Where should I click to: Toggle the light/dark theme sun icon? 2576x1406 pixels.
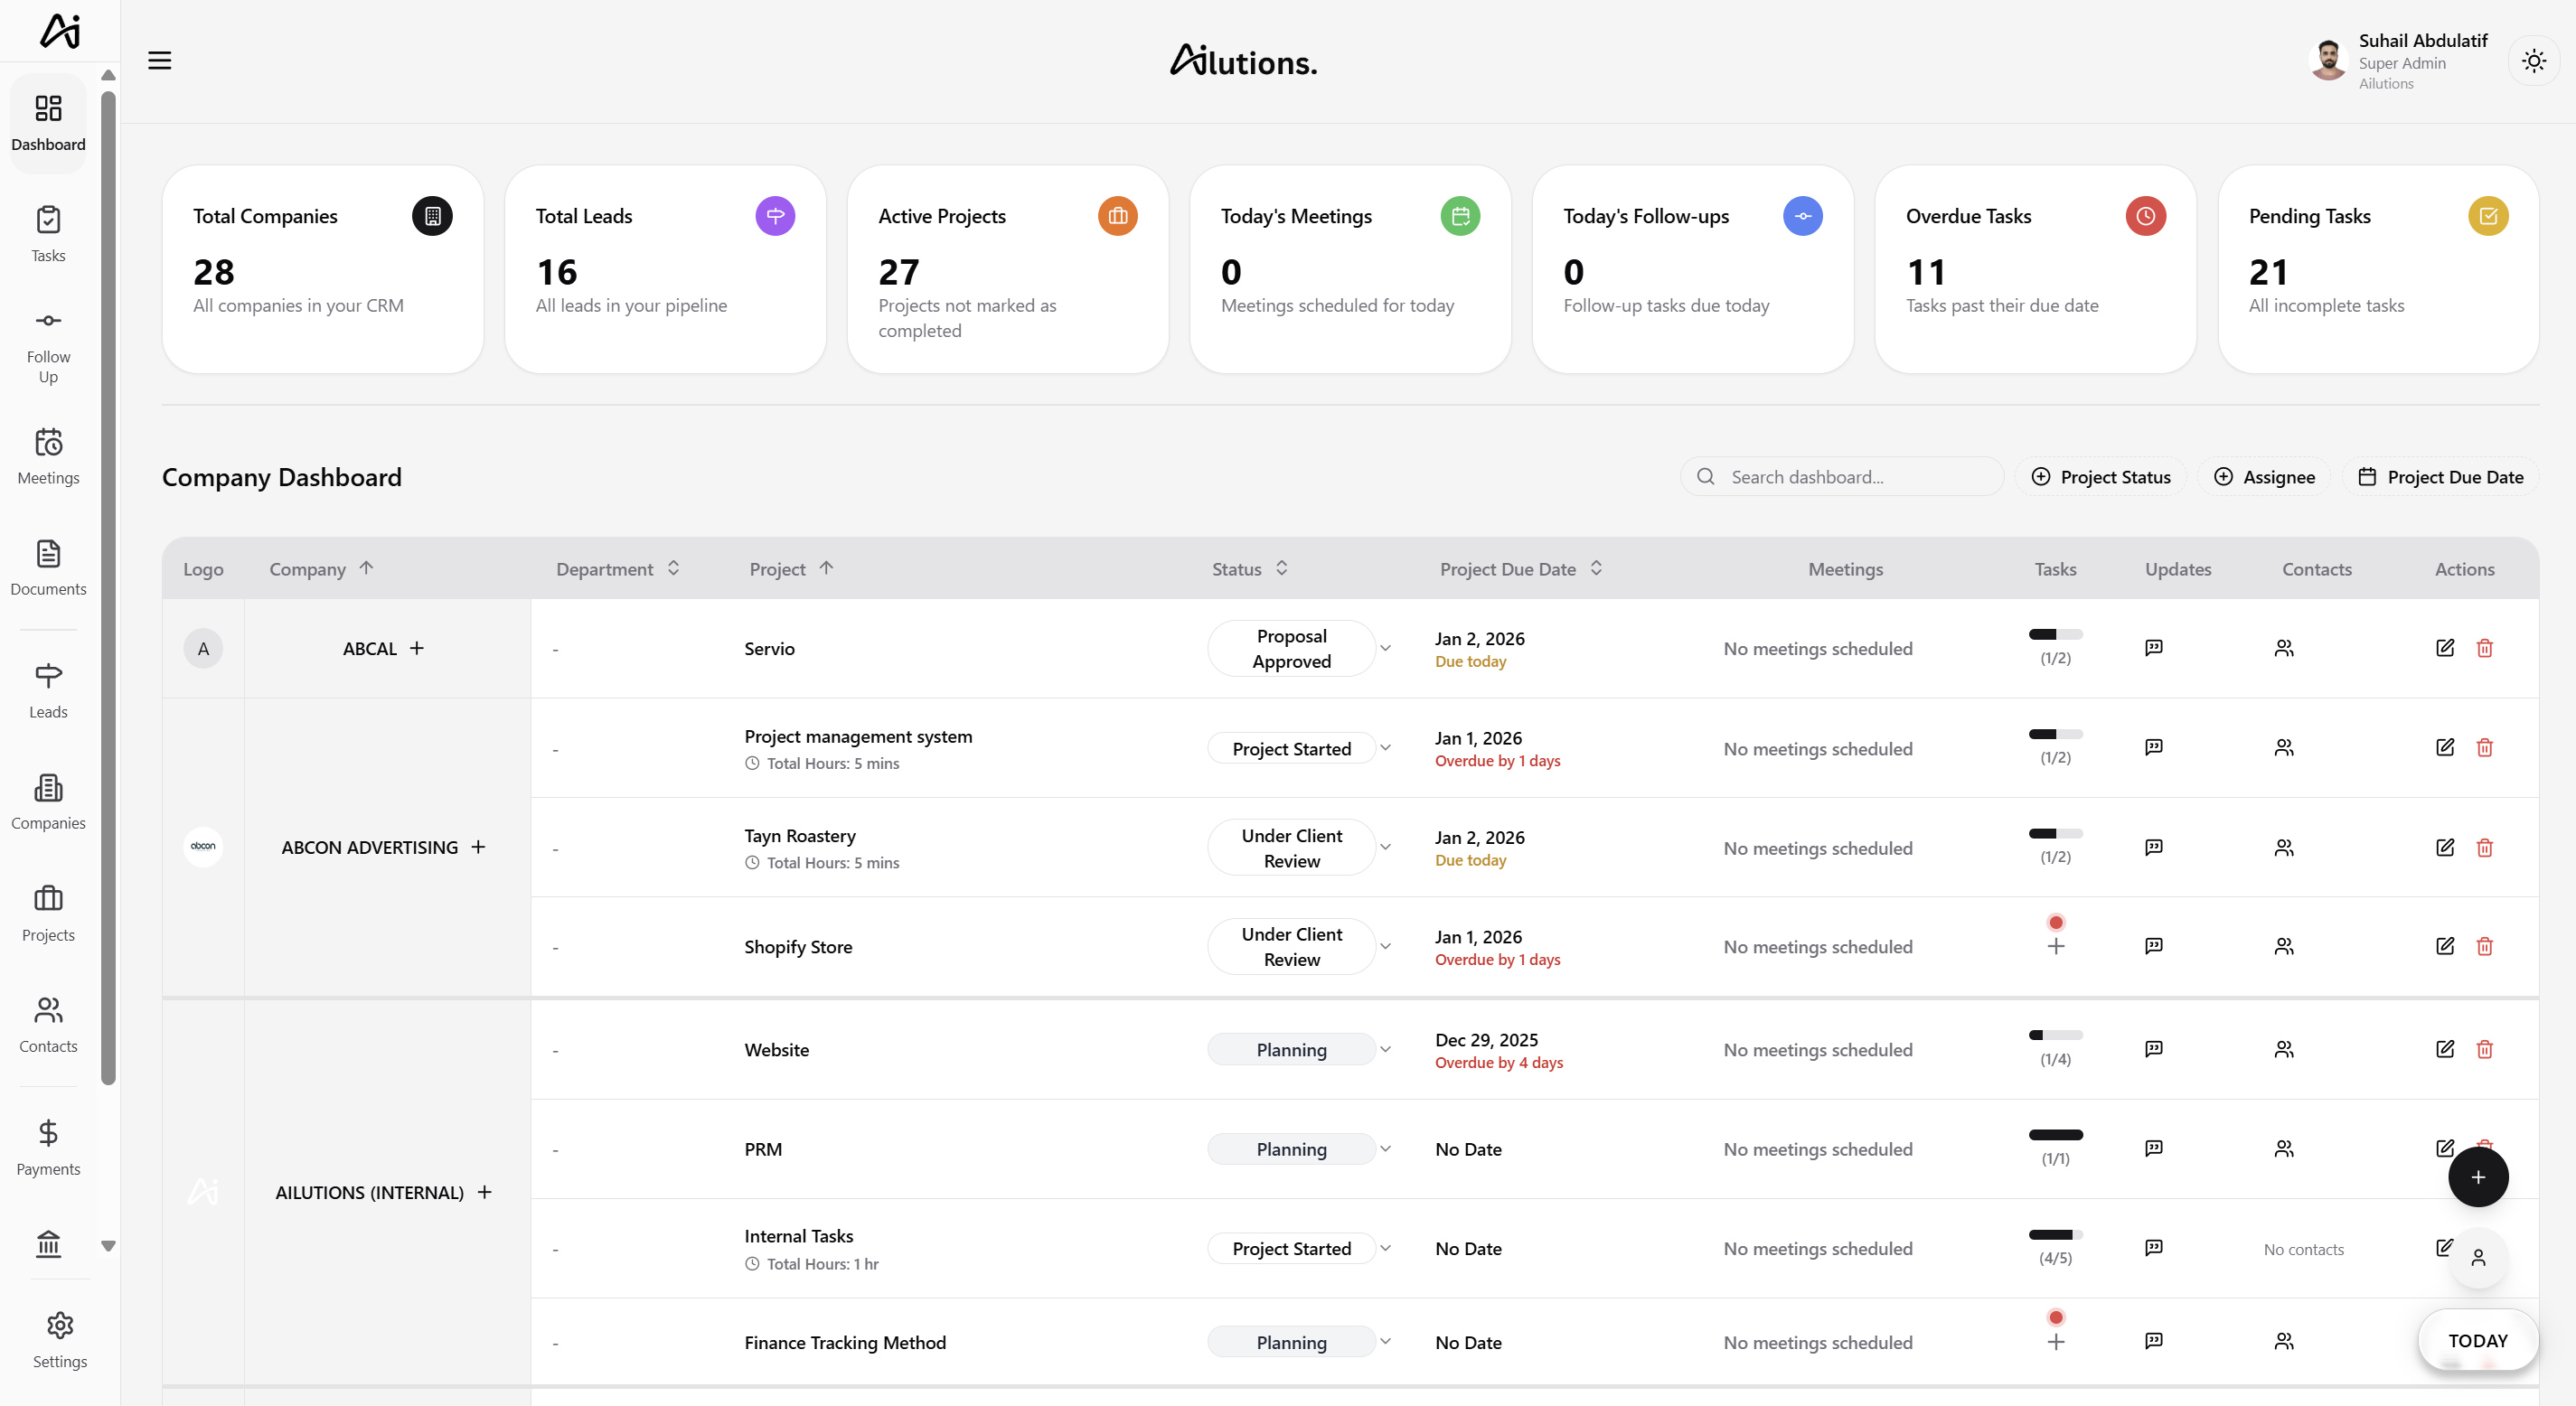coord(2533,61)
